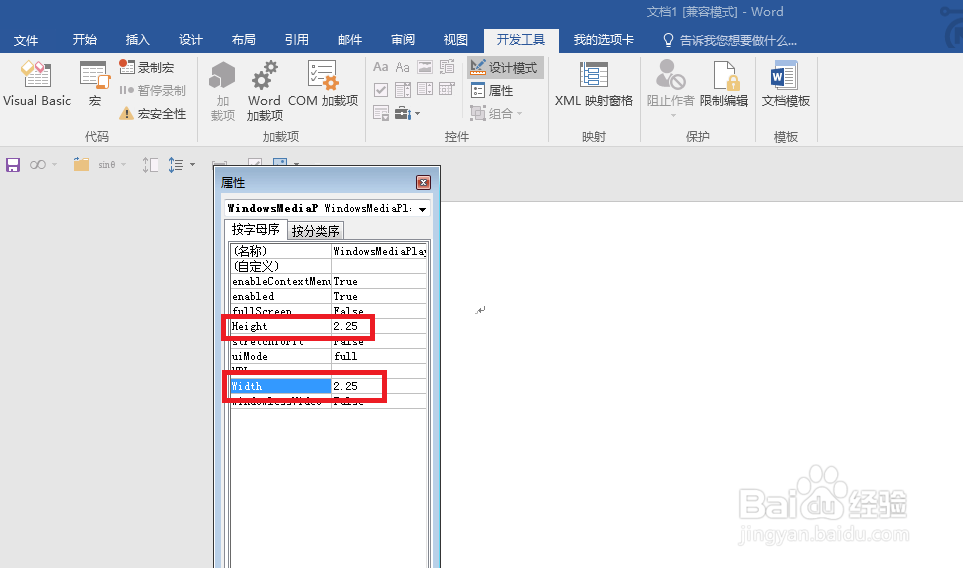This screenshot has width=963, height=568.
Task: Open the sinθ dropdown in toolbar
Action: pos(123,165)
